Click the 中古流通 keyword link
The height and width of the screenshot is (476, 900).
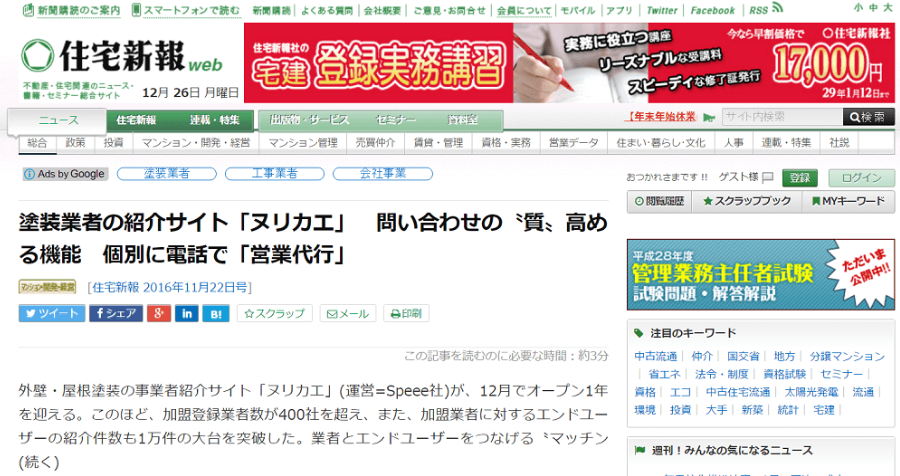click(x=656, y=356)
